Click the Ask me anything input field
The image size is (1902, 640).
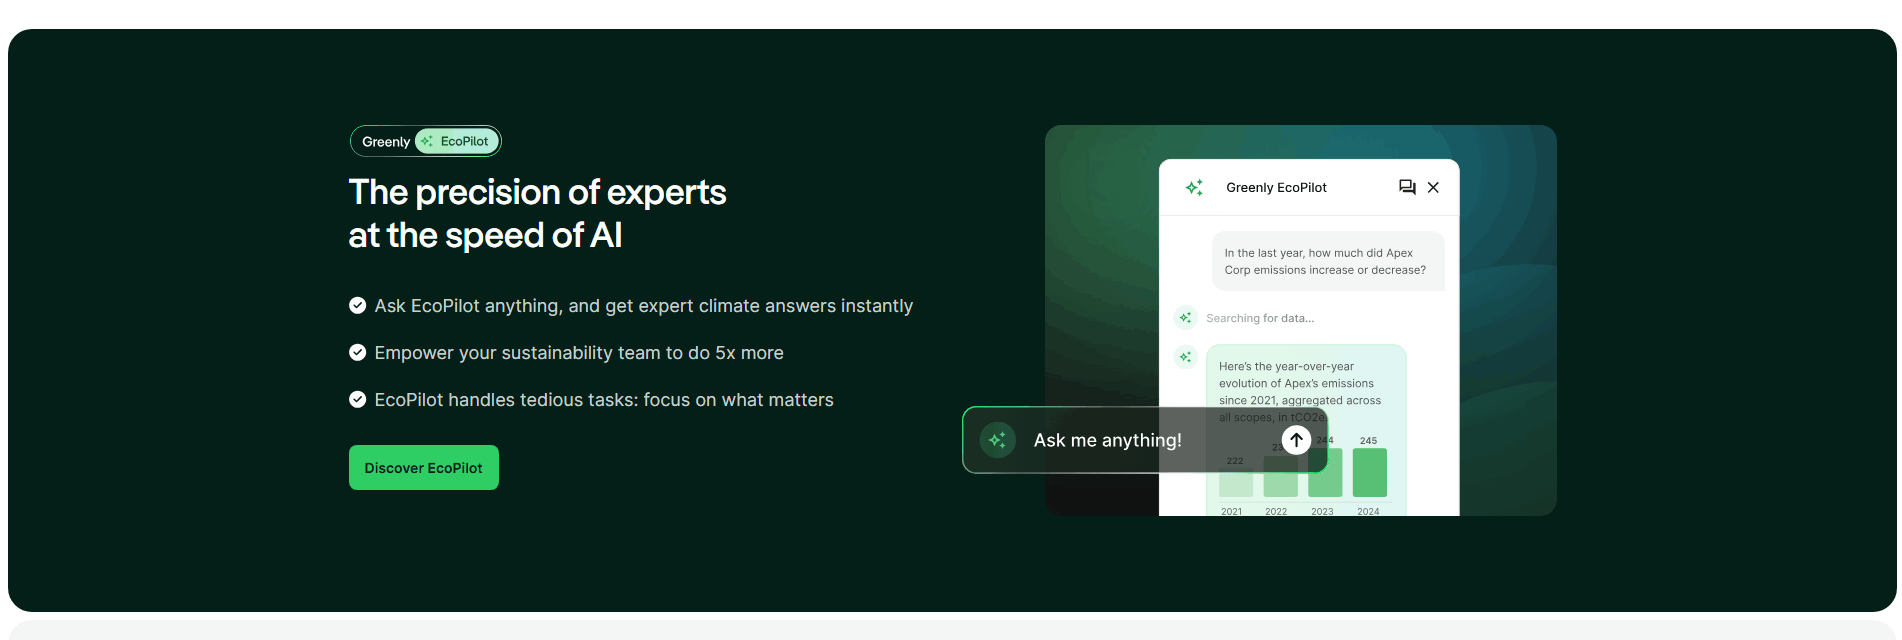(x=1144, y=440)
